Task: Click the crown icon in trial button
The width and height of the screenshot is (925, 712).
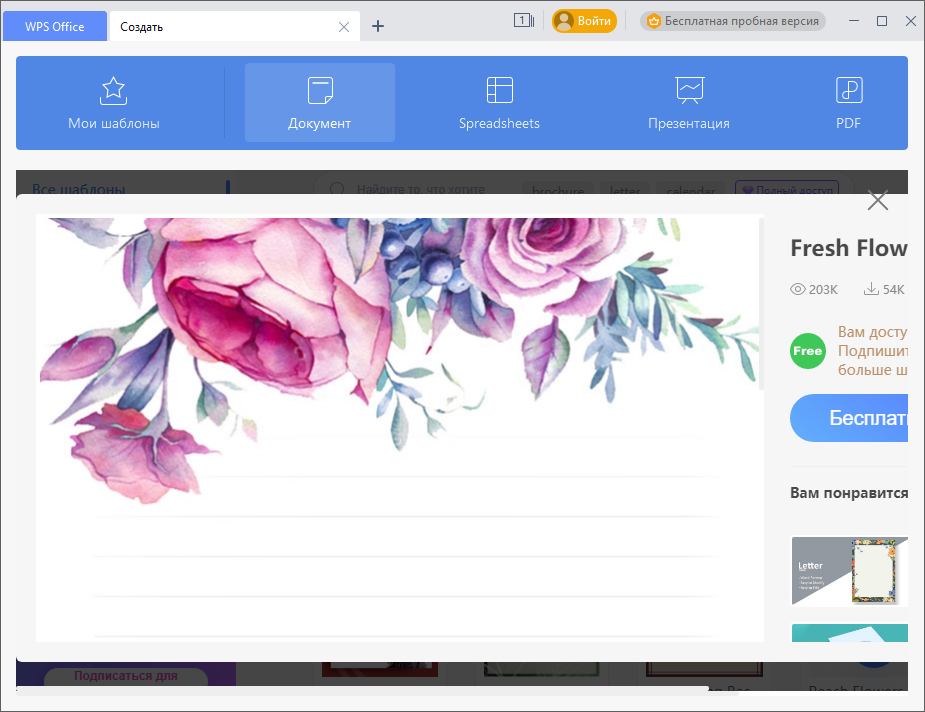Action: tap(654, 21)
